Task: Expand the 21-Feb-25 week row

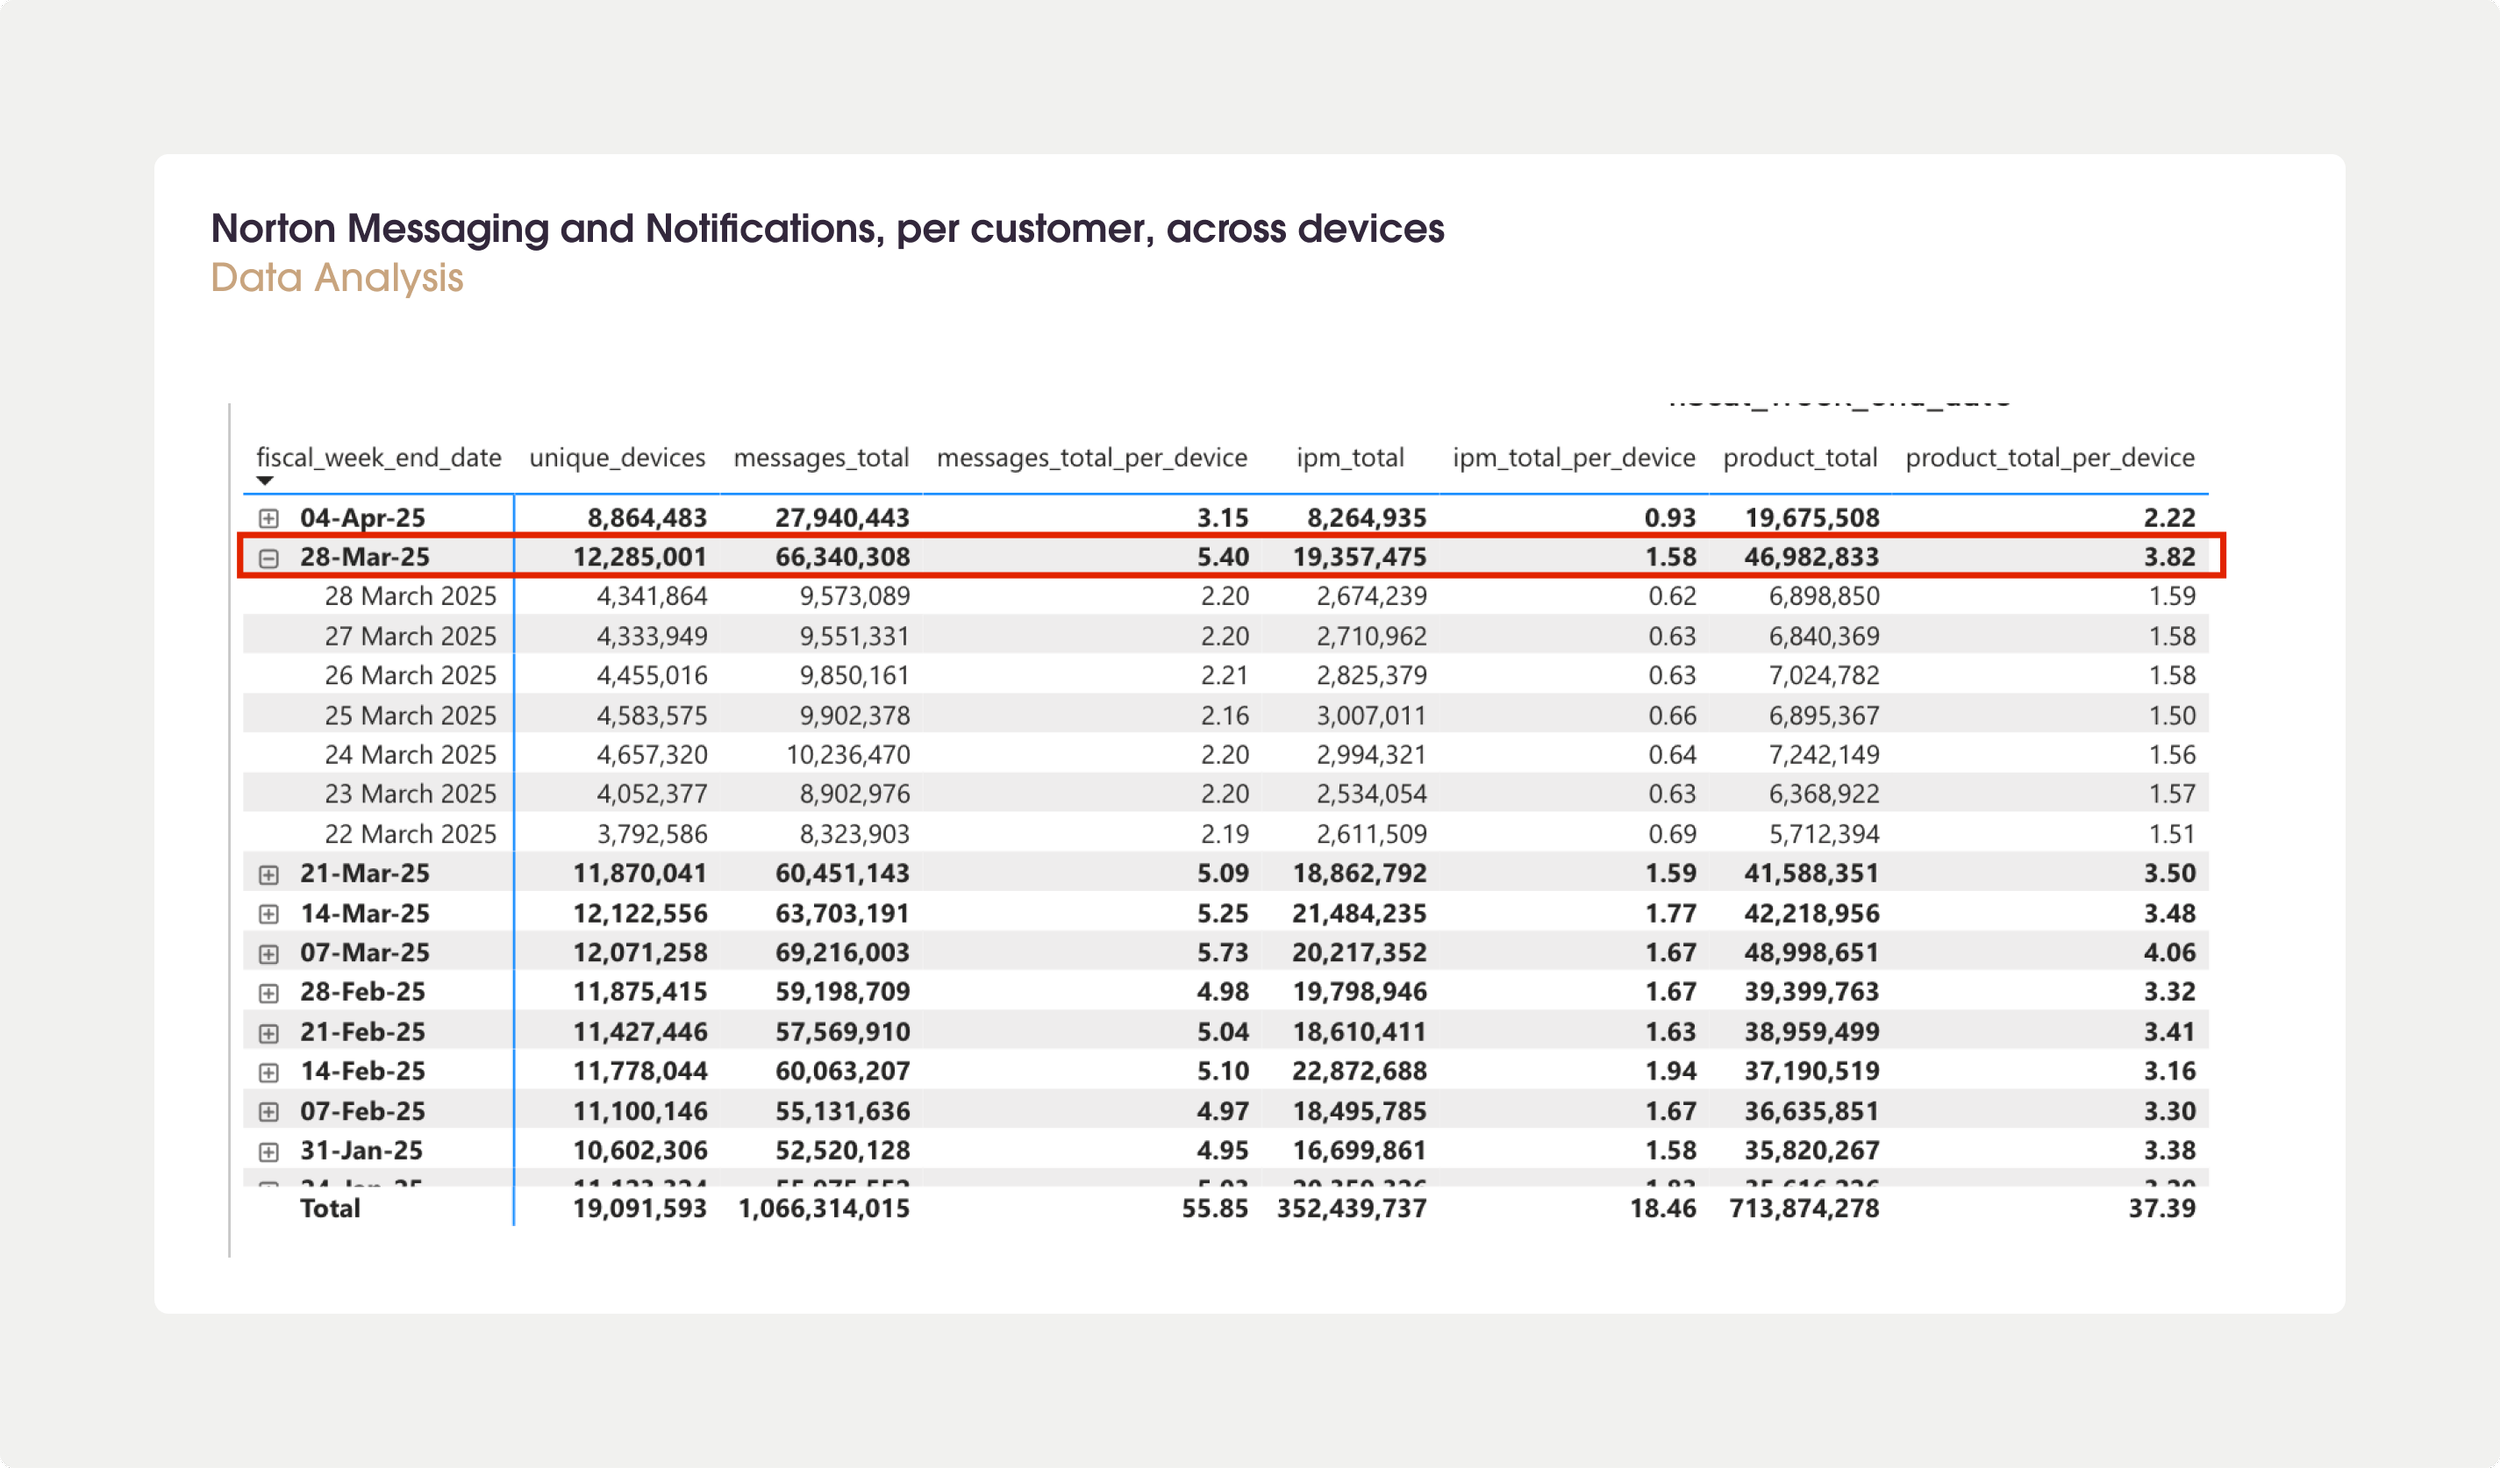Action: click(268, 1033)
